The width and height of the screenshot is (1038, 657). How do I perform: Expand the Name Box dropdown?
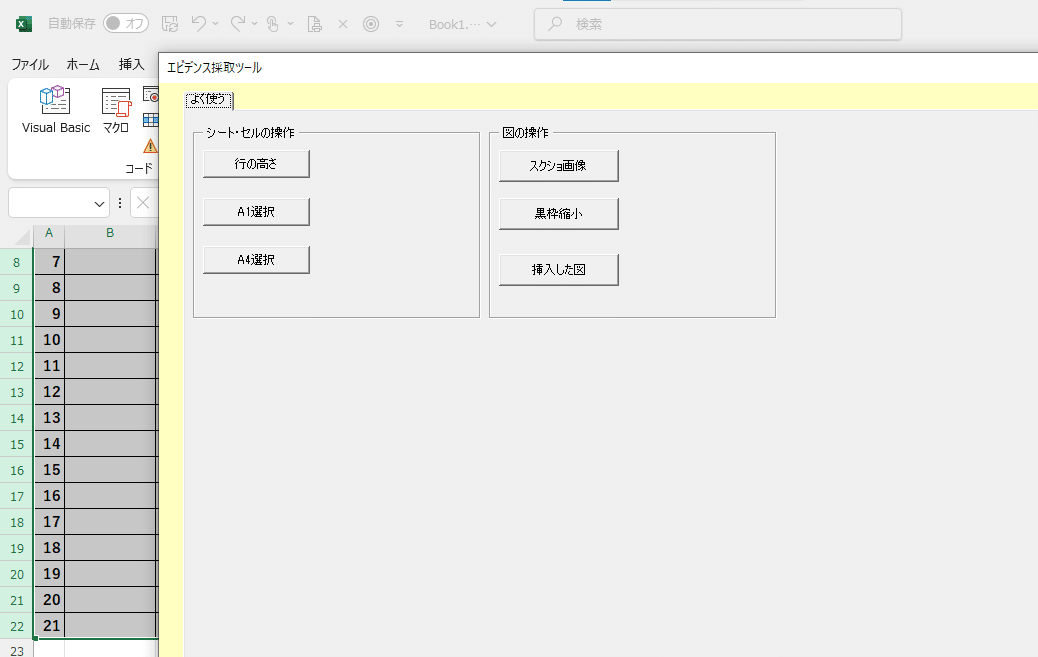99,203
